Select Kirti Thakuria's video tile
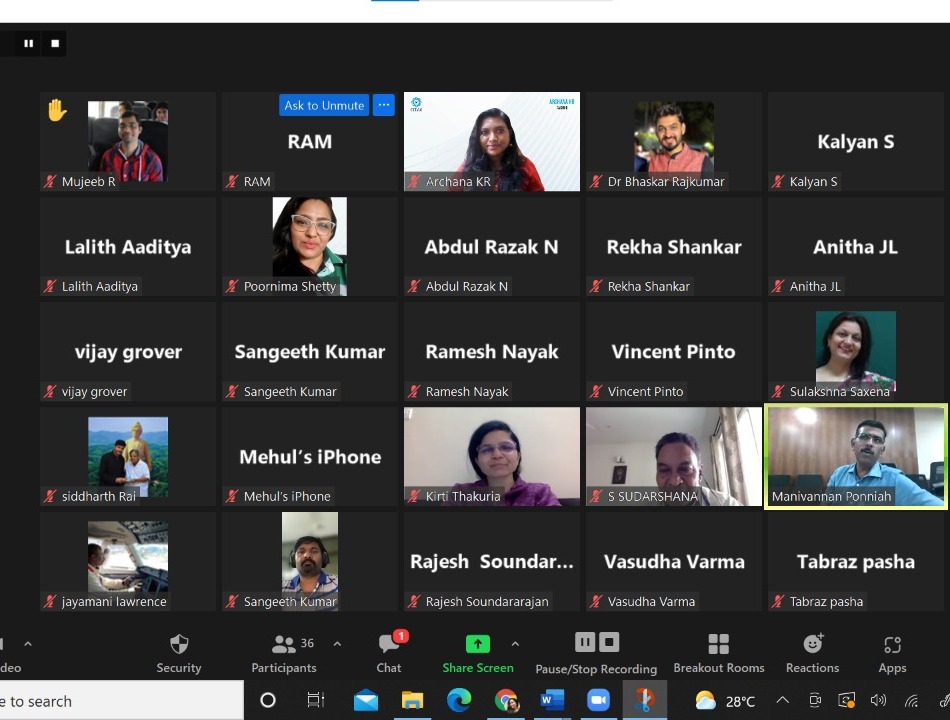This screenshot has width=950, height=720. point(492,456)
